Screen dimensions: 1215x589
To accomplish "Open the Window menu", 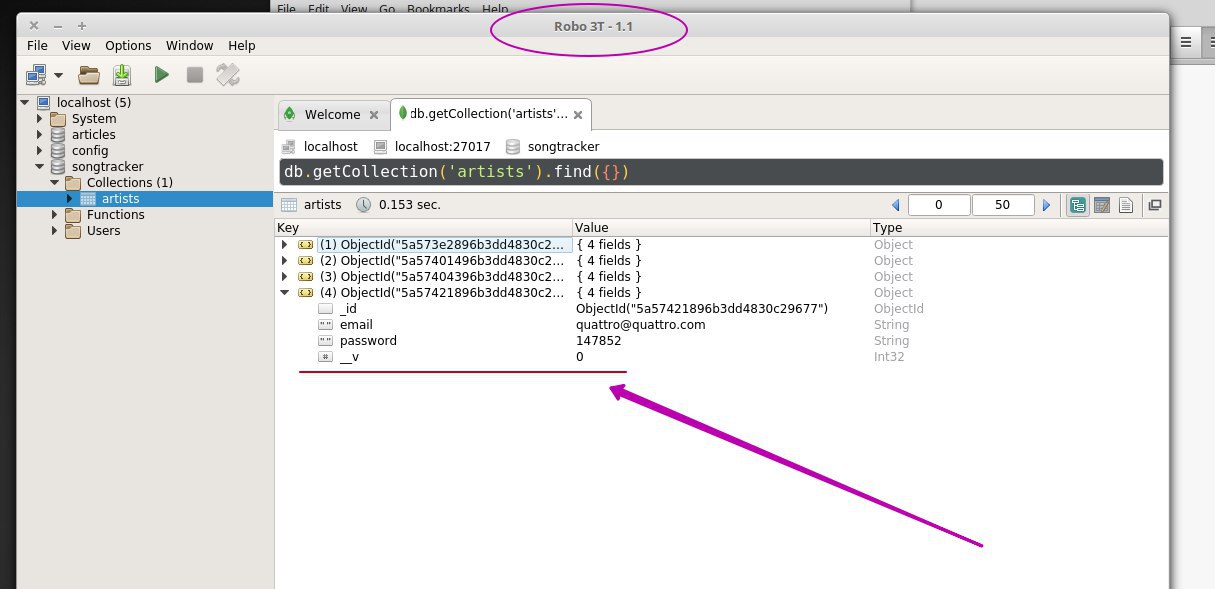I will tap(189, 45).
